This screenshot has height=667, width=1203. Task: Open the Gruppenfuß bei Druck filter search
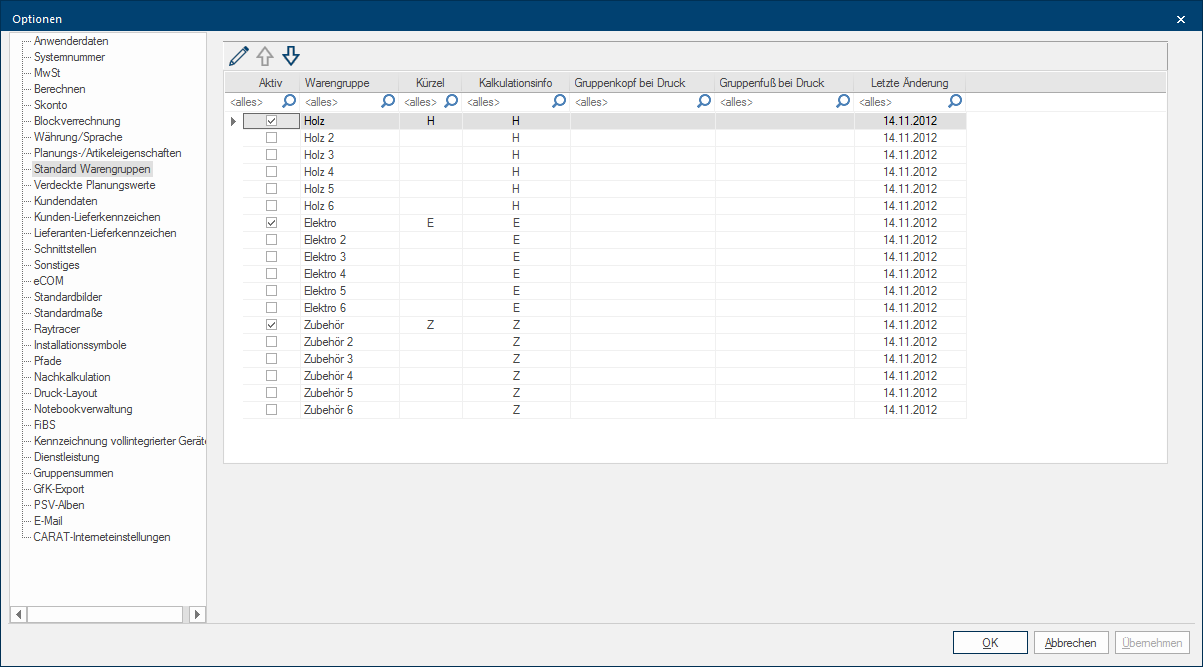(843, 101)
